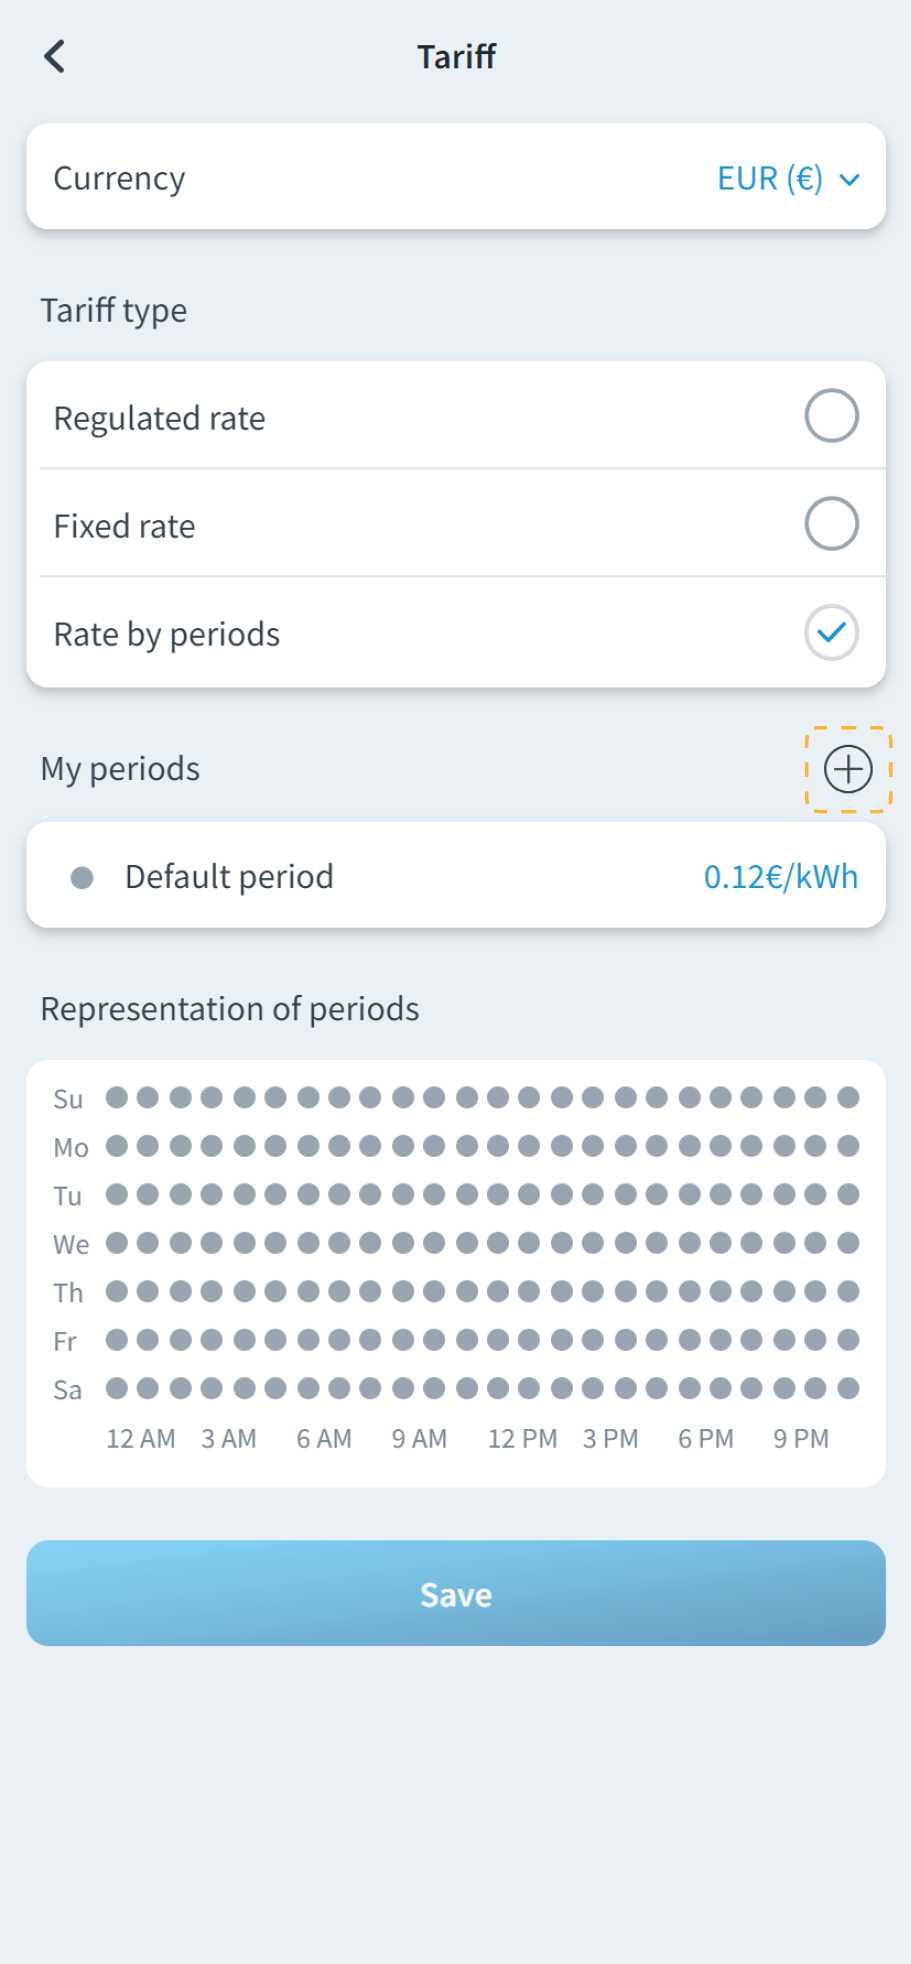Open the EUR (€) currency dropdown
Viewport: 911px width, 1964px height.
tap(770, 179)
